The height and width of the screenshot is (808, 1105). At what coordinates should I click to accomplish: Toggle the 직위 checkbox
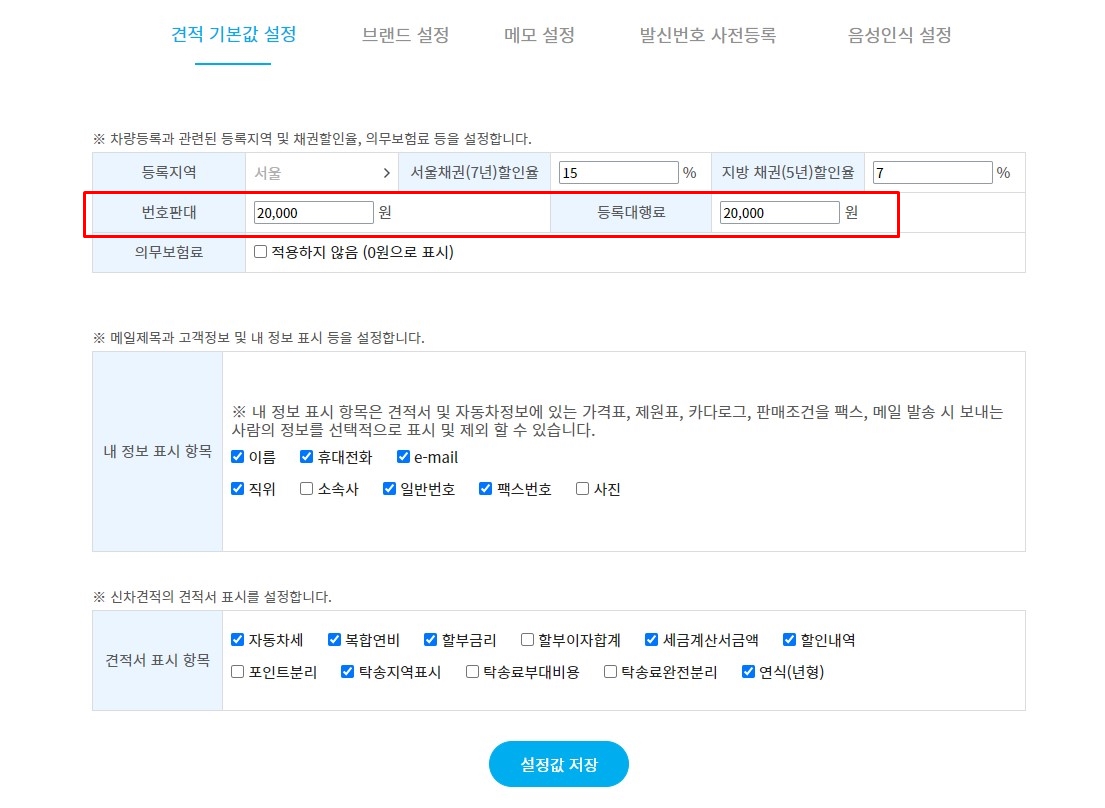pyautogui.click(x=237, y=488)
